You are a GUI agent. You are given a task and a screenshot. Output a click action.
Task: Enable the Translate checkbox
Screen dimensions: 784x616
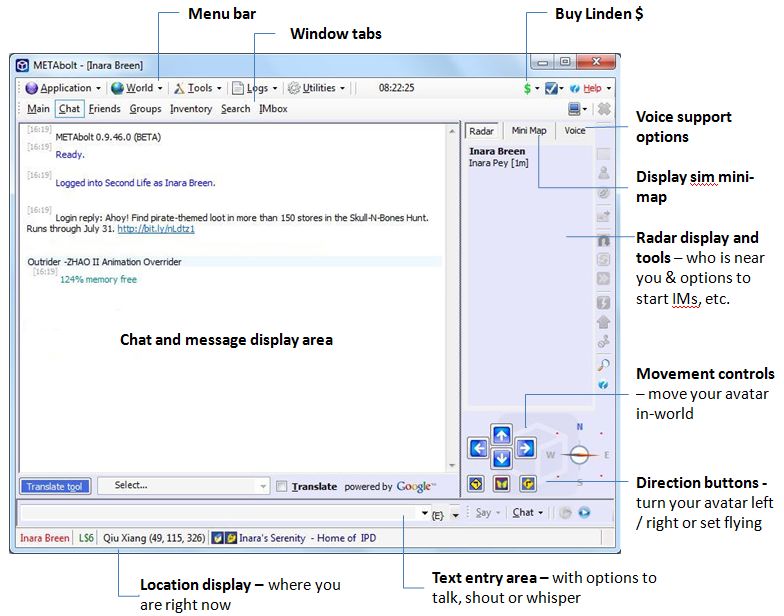click(281, 487)
